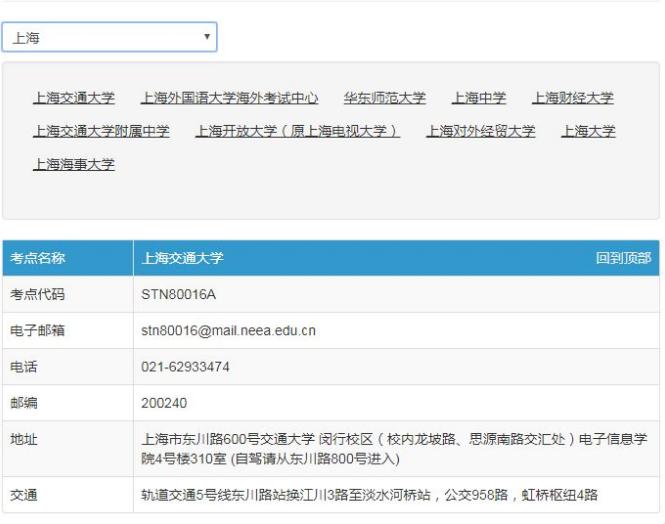Click the 地址 label cell
Viewport: 665px width, 524px height.
[68, 449]
